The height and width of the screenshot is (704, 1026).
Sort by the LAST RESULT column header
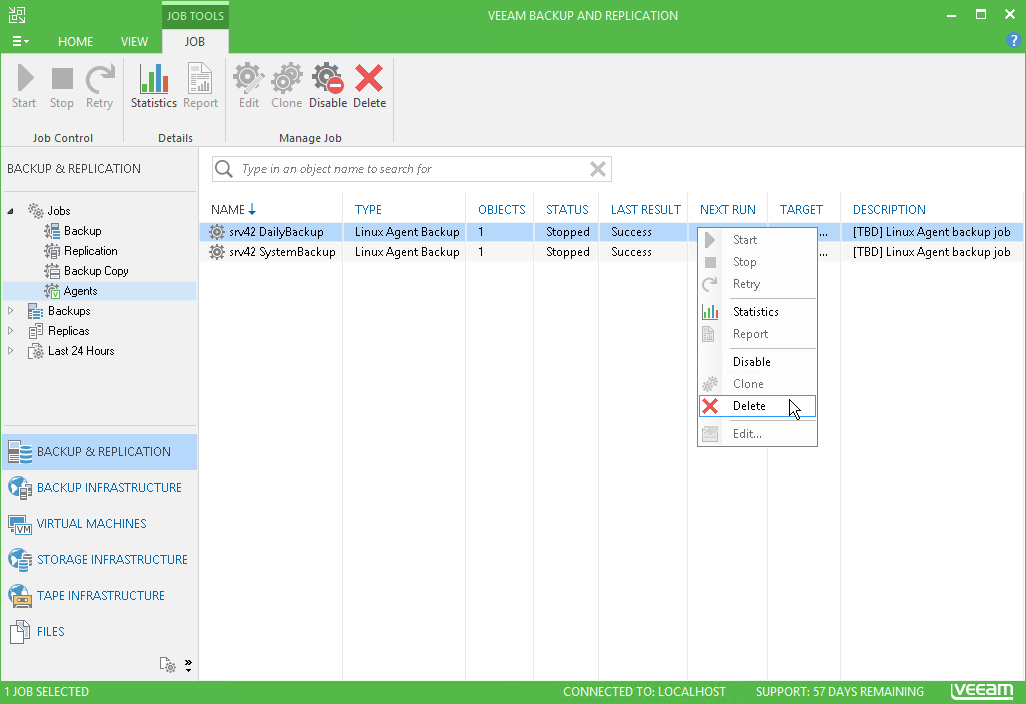pos(646,209)
